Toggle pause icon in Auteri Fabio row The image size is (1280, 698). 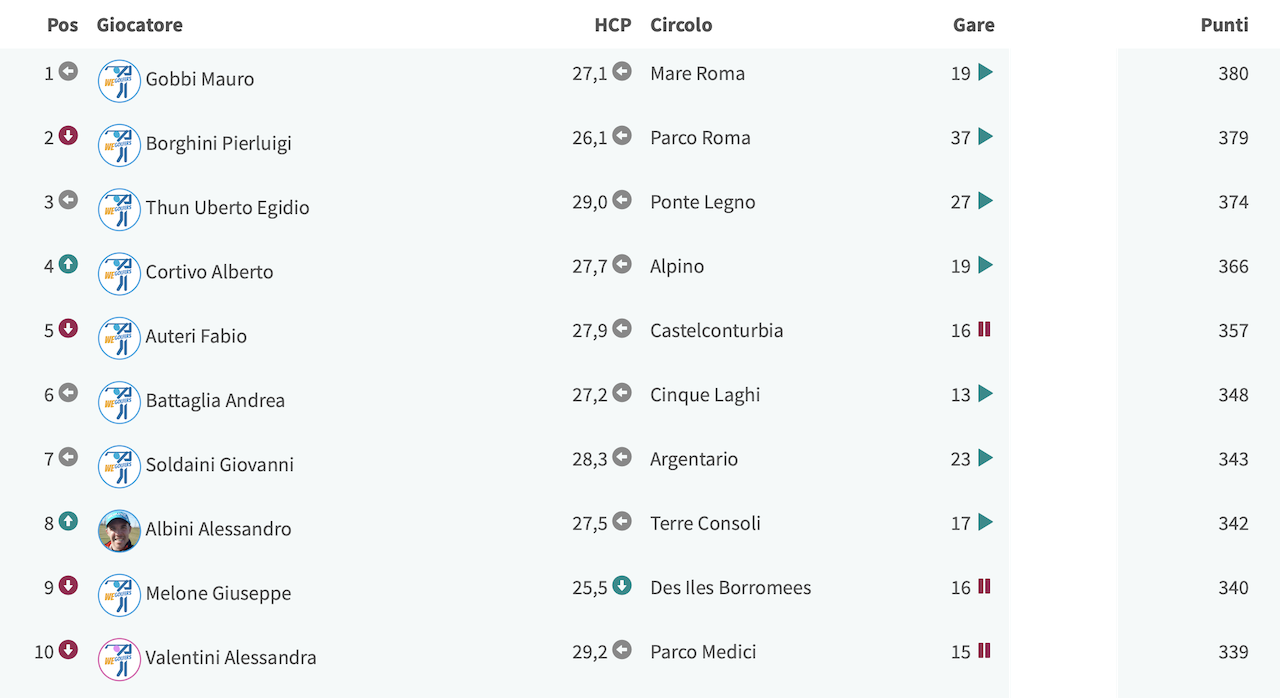[984, 329]
